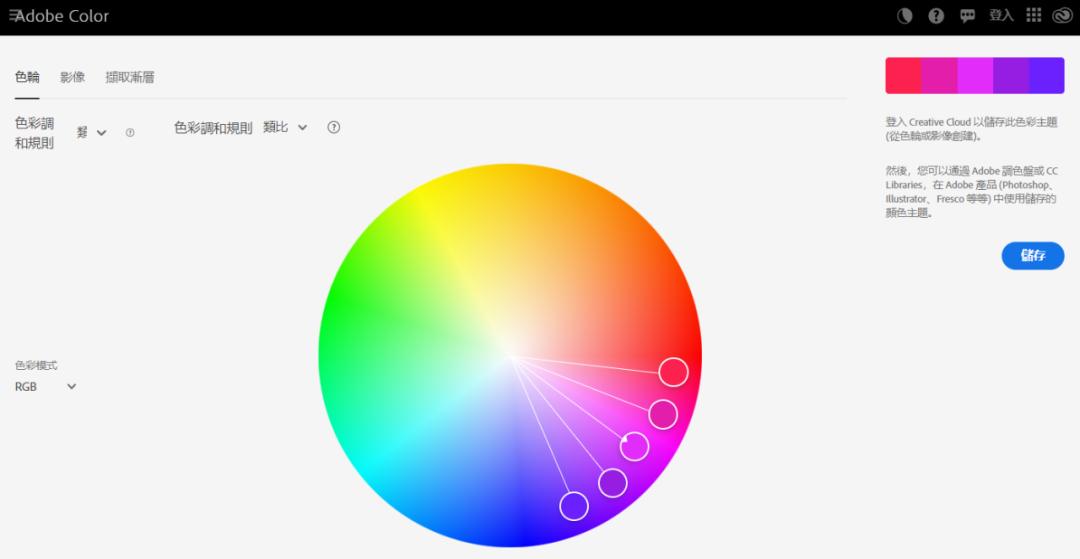
Task: Switch to the 影像 tab
Action: click(72, 77)
